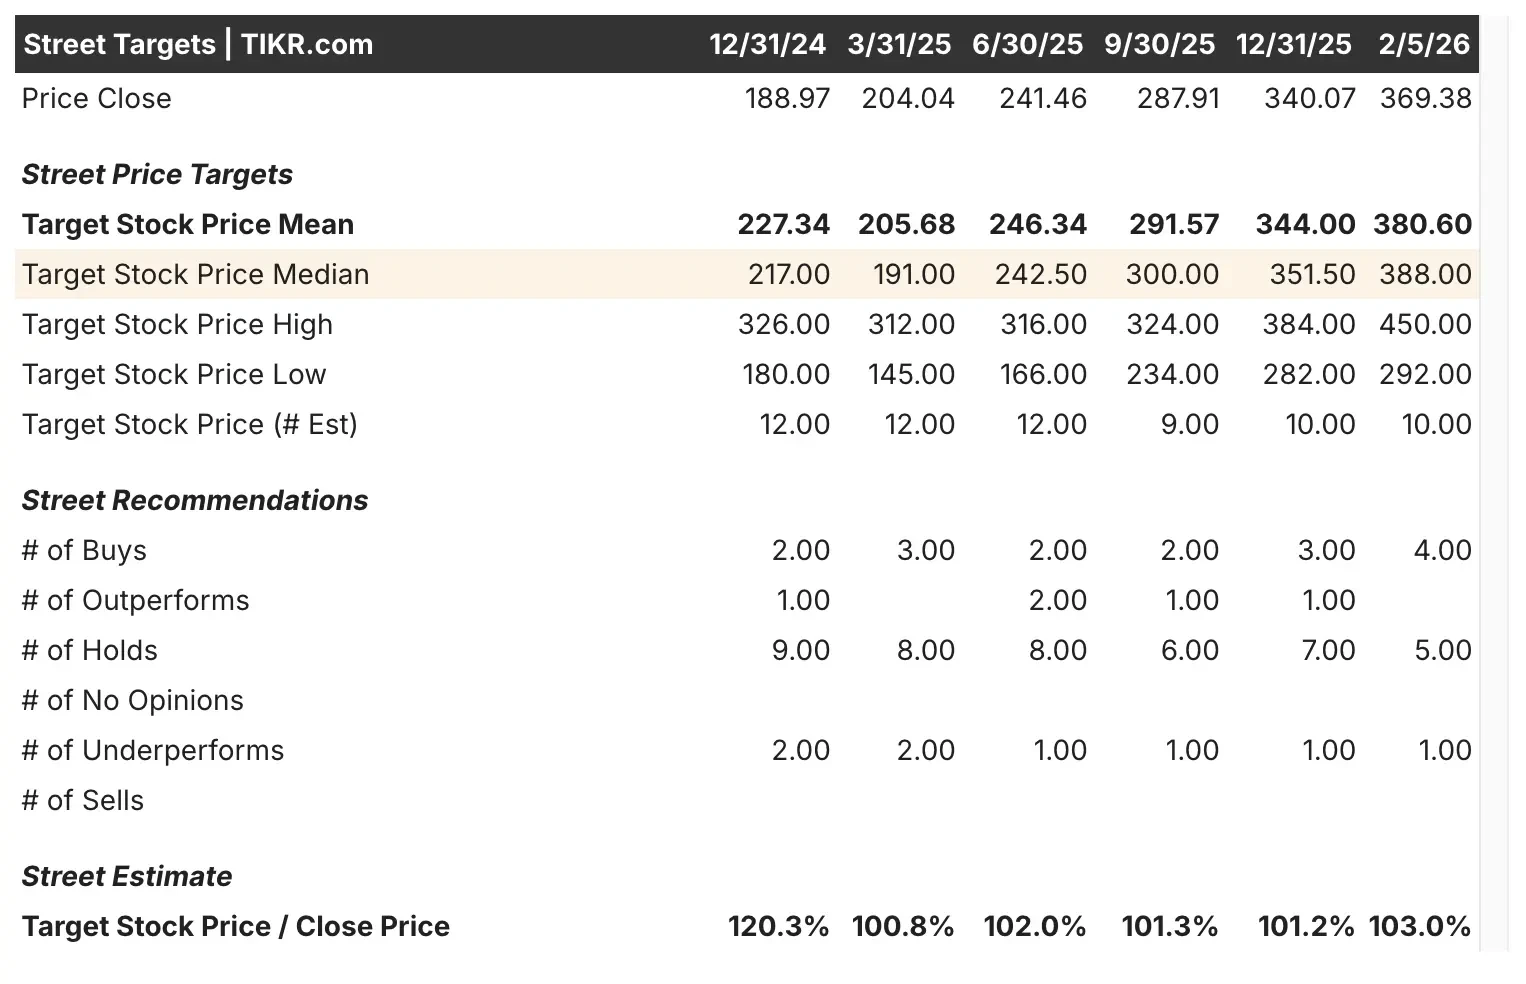
Task: Select the Target Stock Price Mean row label
Action: (x=188, y=224)
